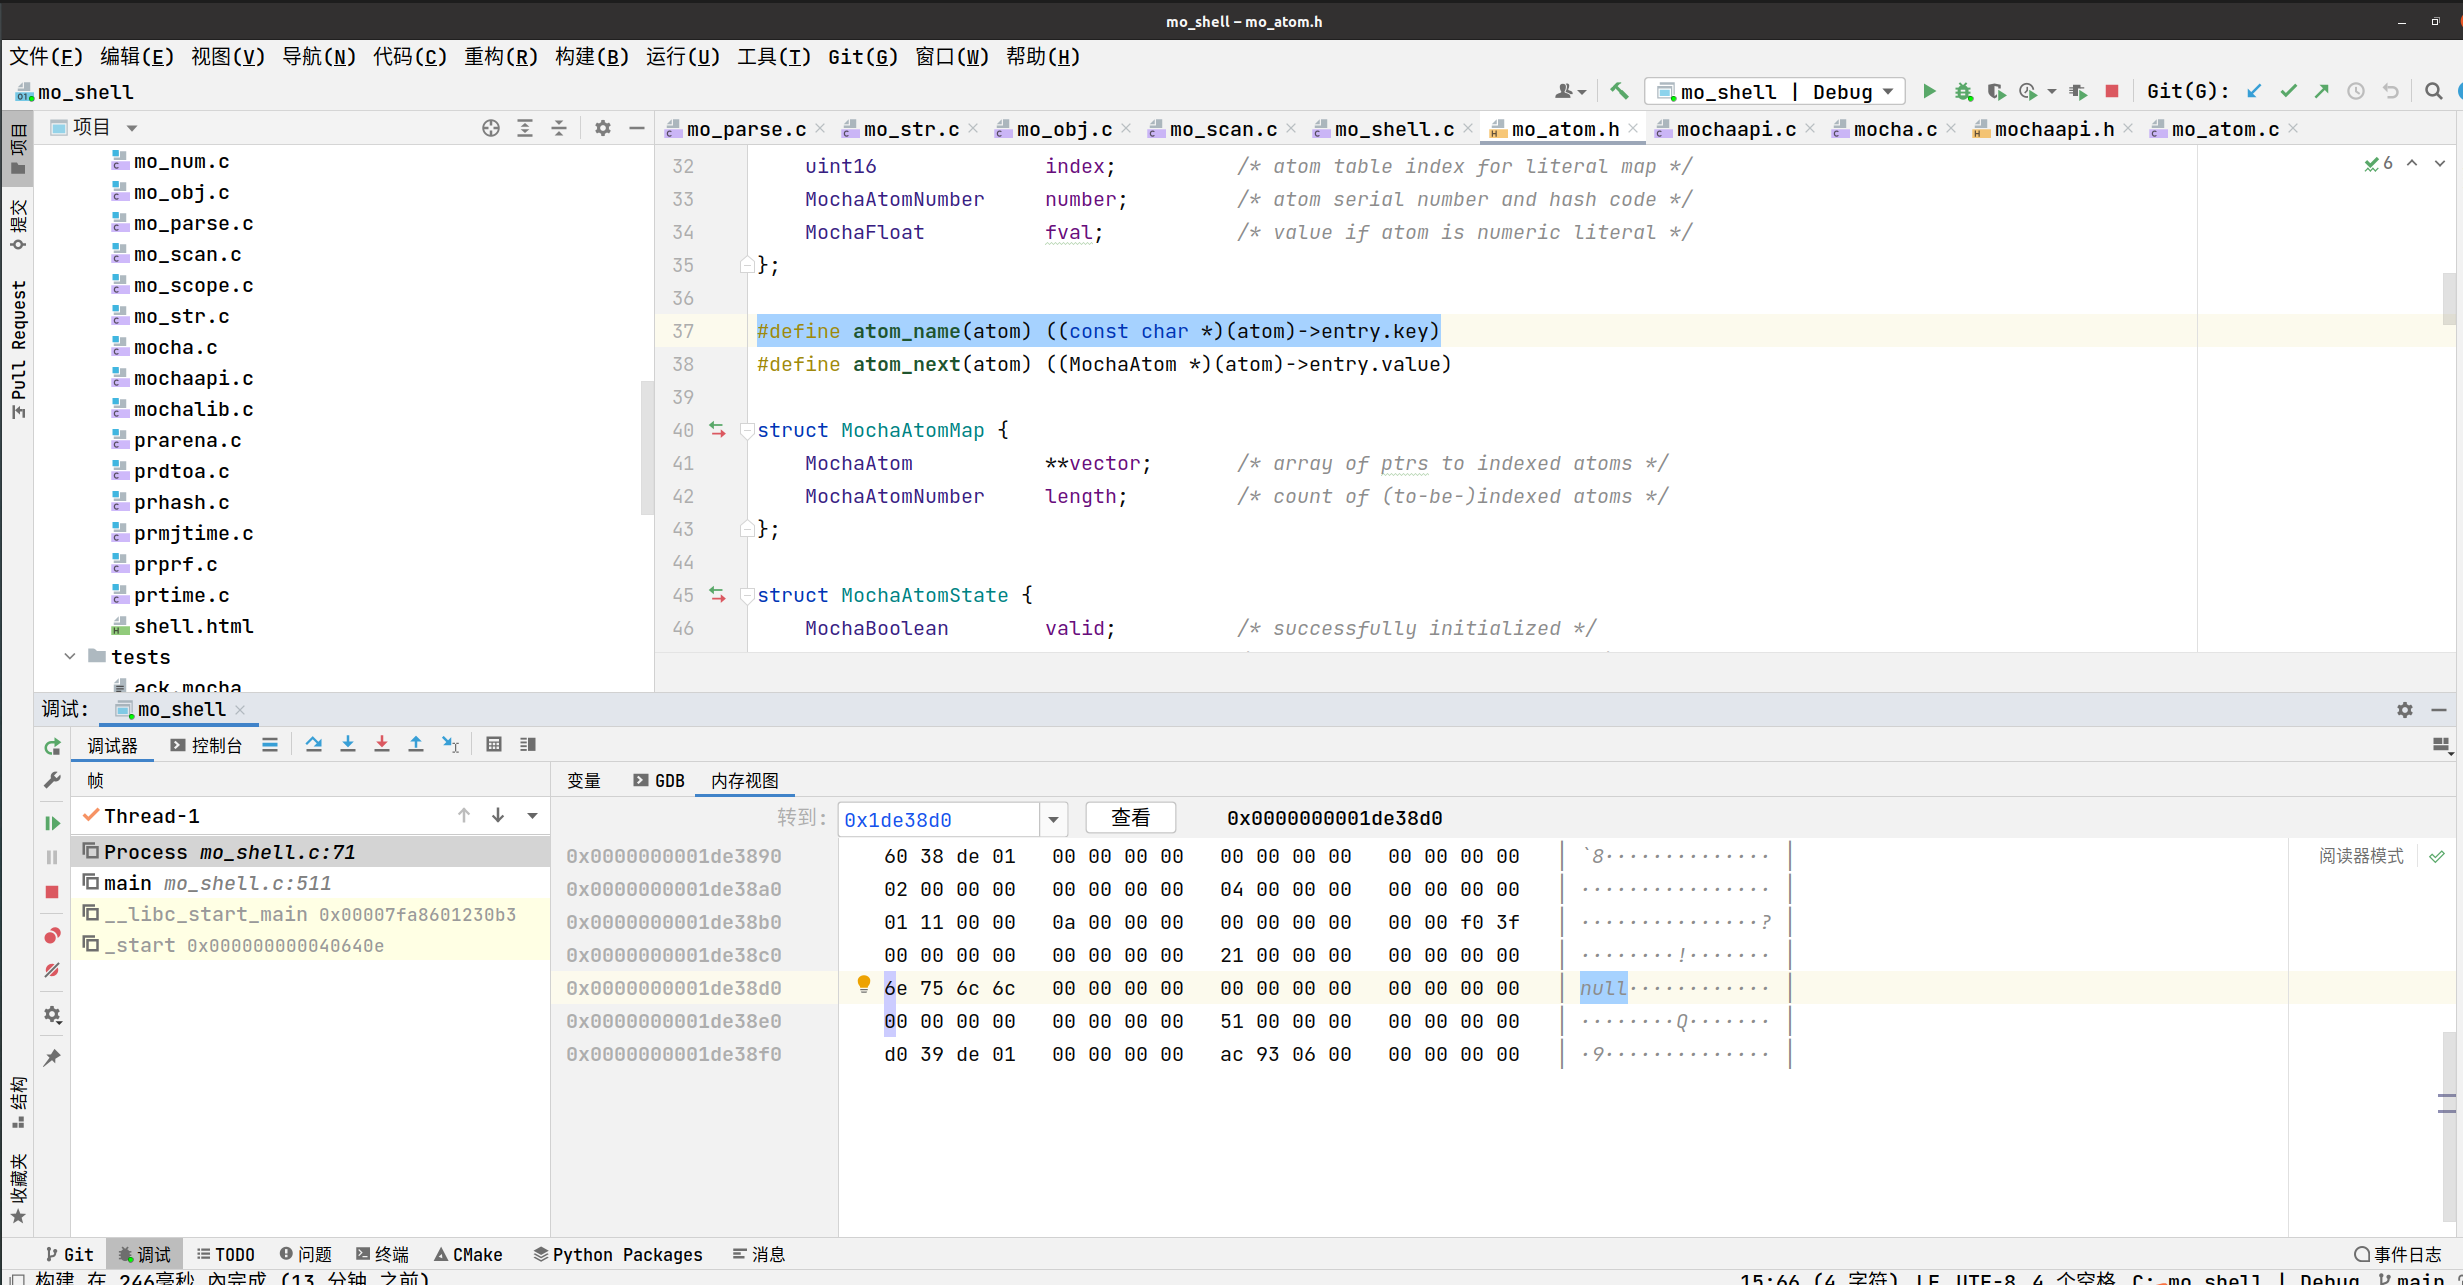Click the project tree scrollbar
2463x1285 pixels.
(x=646, y=447)
